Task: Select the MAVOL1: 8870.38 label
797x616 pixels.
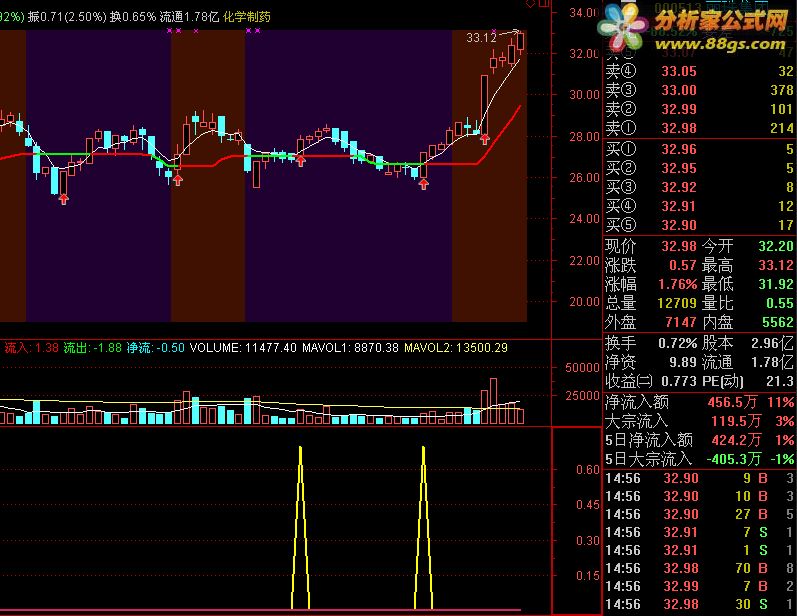Action: point(350,348)
